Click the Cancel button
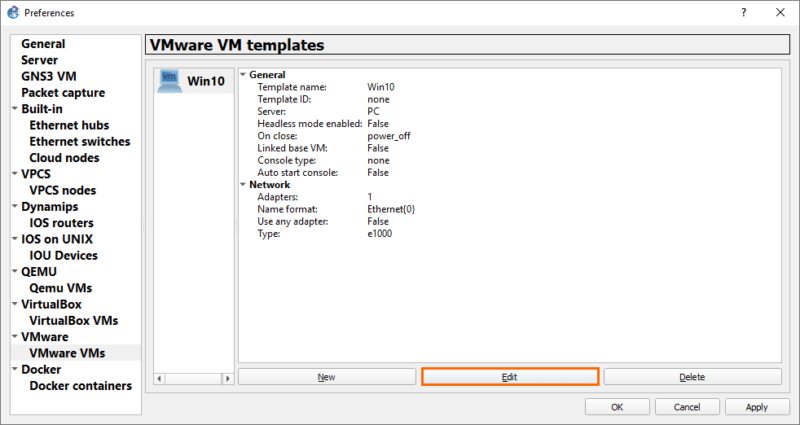This screenshot has width=800, height=425. click(x=687, y=407)
